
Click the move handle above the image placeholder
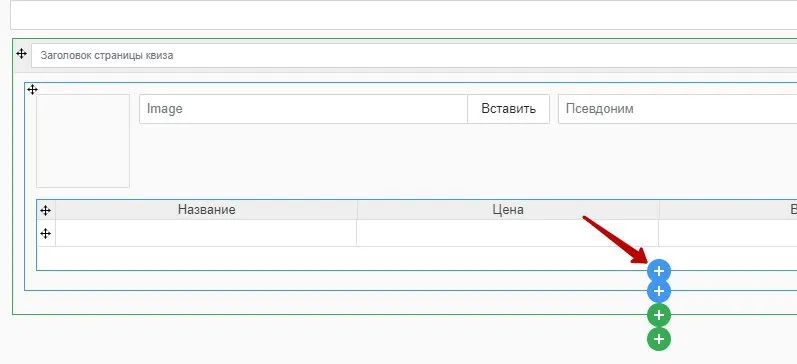pyautogui.click(x=33, y=90)
